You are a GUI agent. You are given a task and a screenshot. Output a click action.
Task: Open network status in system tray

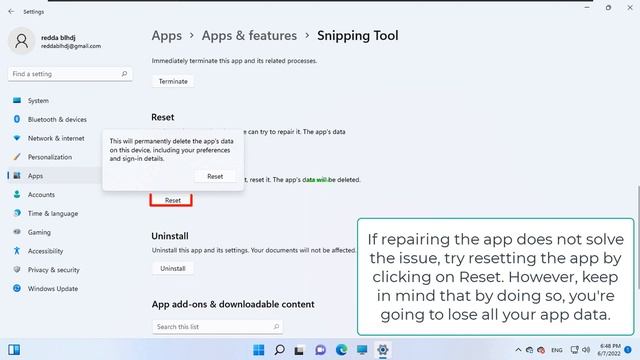575,350
